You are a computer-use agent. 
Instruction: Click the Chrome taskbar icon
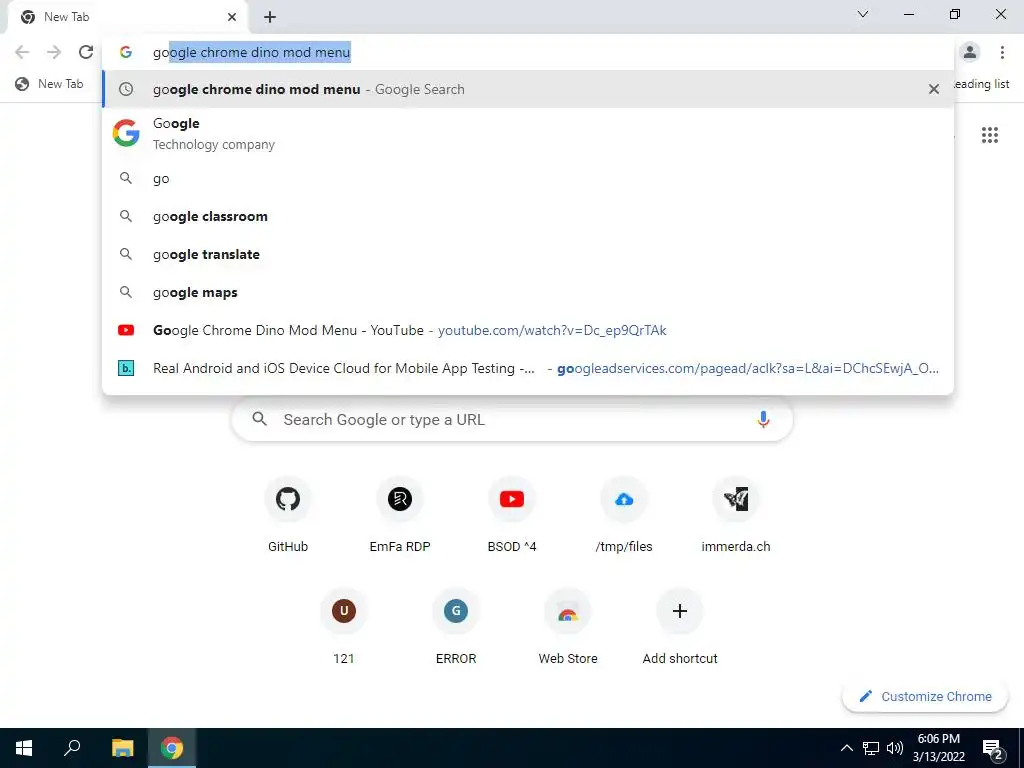[x=172, y=748]
